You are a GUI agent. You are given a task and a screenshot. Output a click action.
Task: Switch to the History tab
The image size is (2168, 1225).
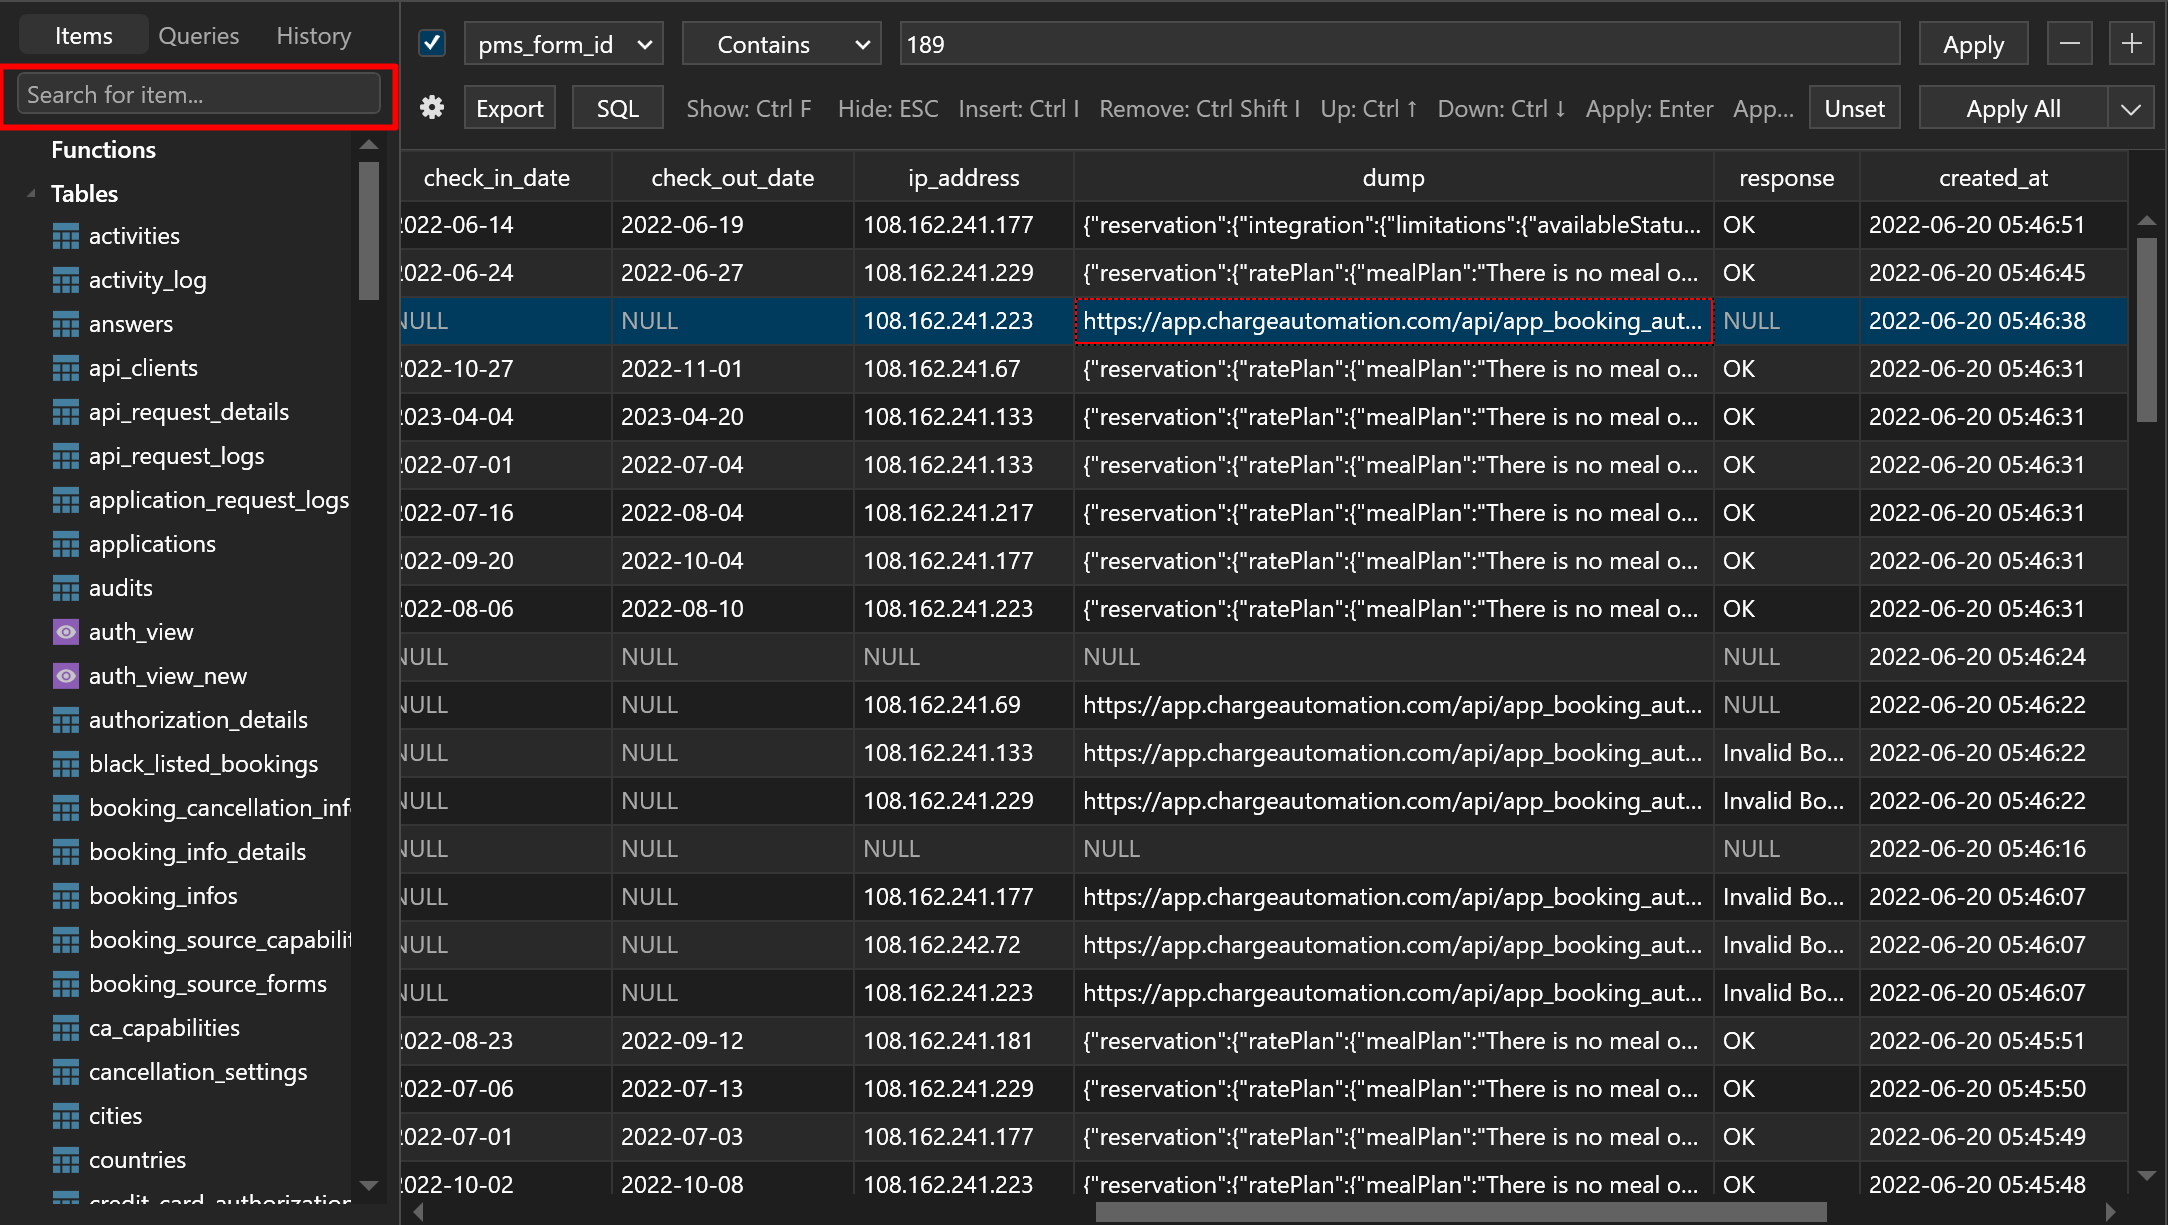(x=313, y=35)
